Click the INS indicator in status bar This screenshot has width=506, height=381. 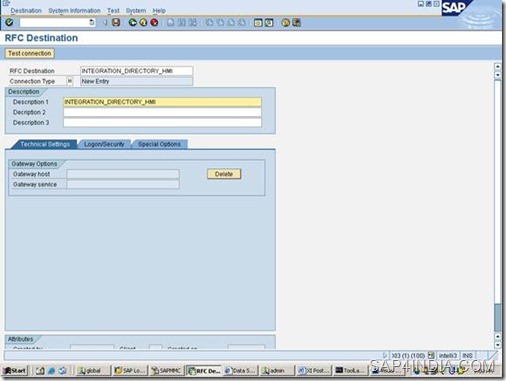pyautogui.click(x=467, y=356)
